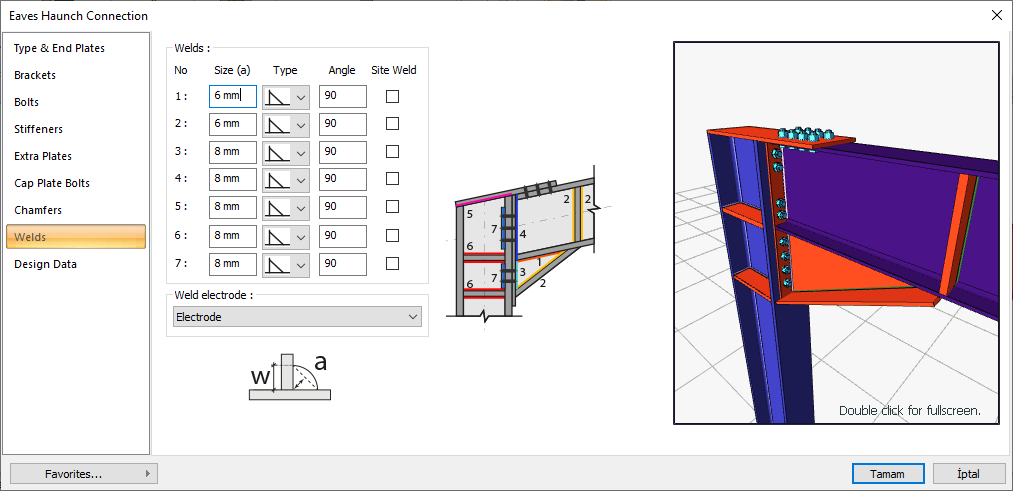
Task: Click the fillet weld type icon for weld 3
Action: (278, 152)
